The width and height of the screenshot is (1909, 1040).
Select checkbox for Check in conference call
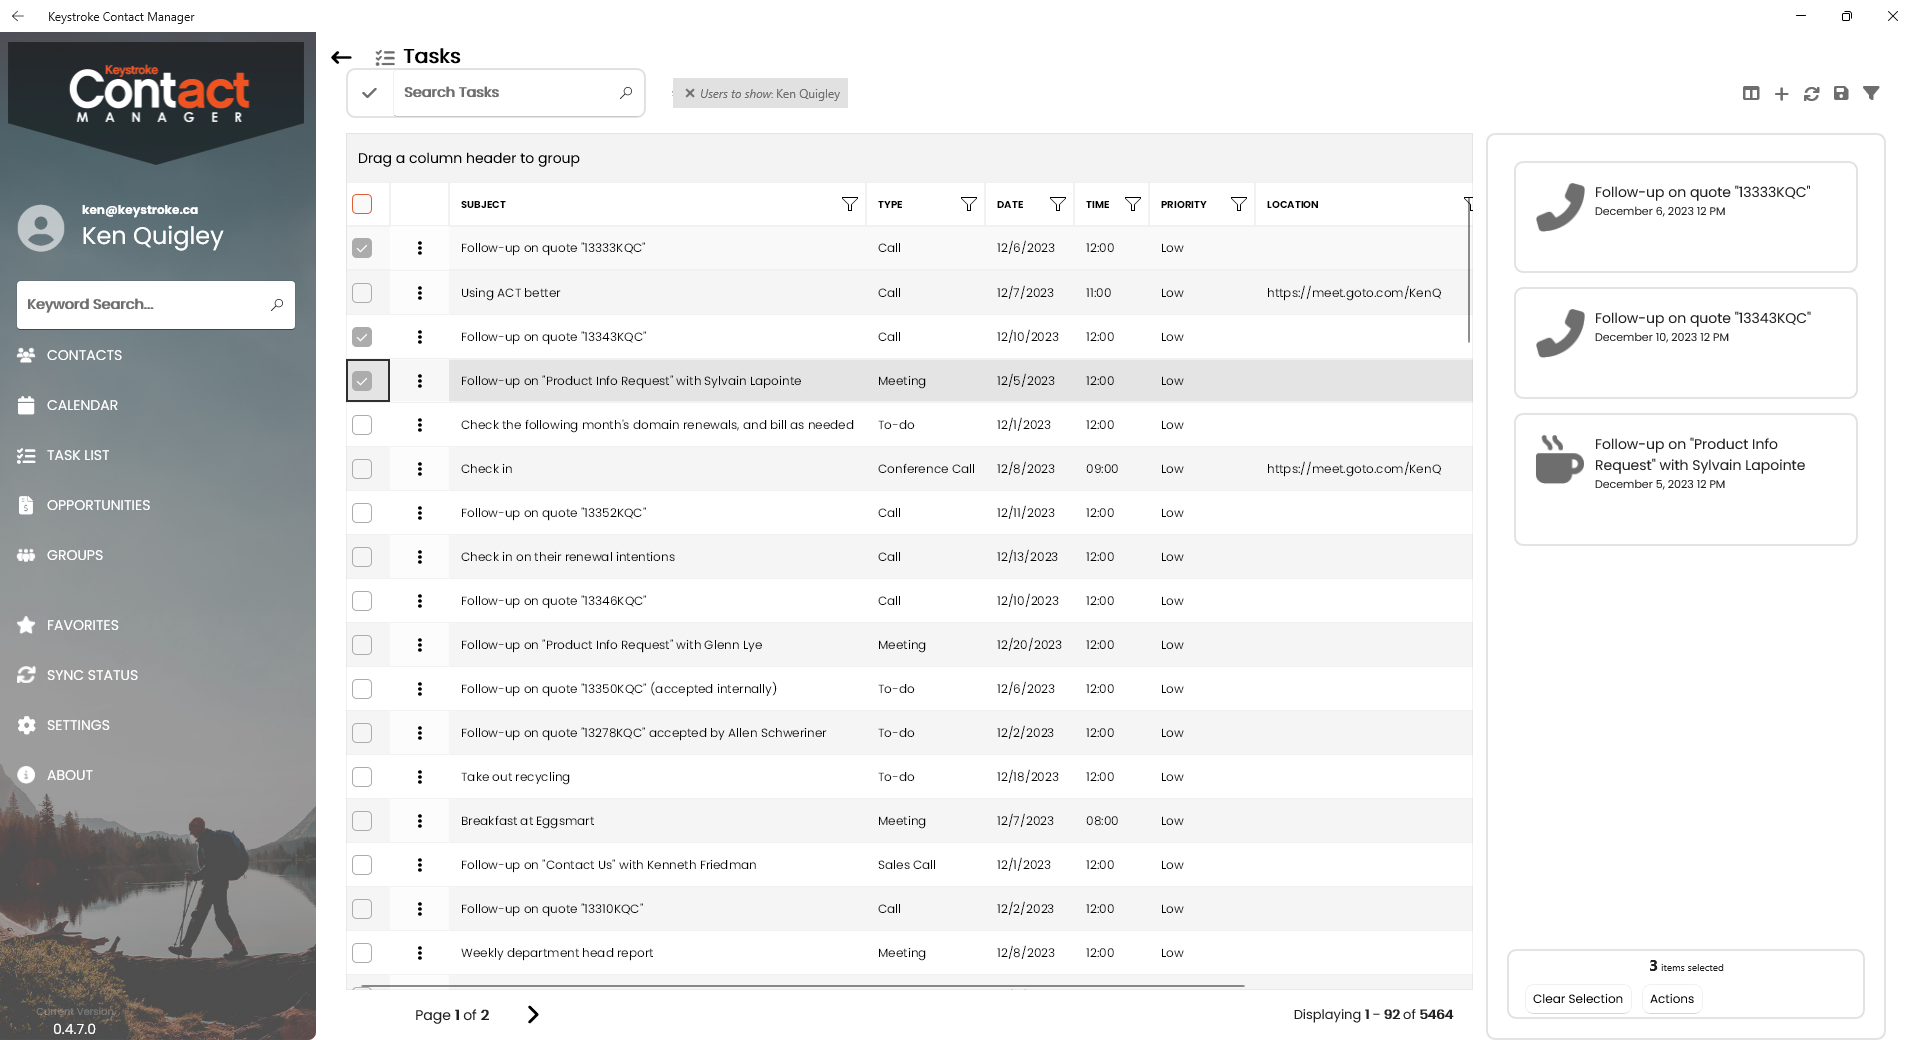pyautogui.click(x=362, y=469)
